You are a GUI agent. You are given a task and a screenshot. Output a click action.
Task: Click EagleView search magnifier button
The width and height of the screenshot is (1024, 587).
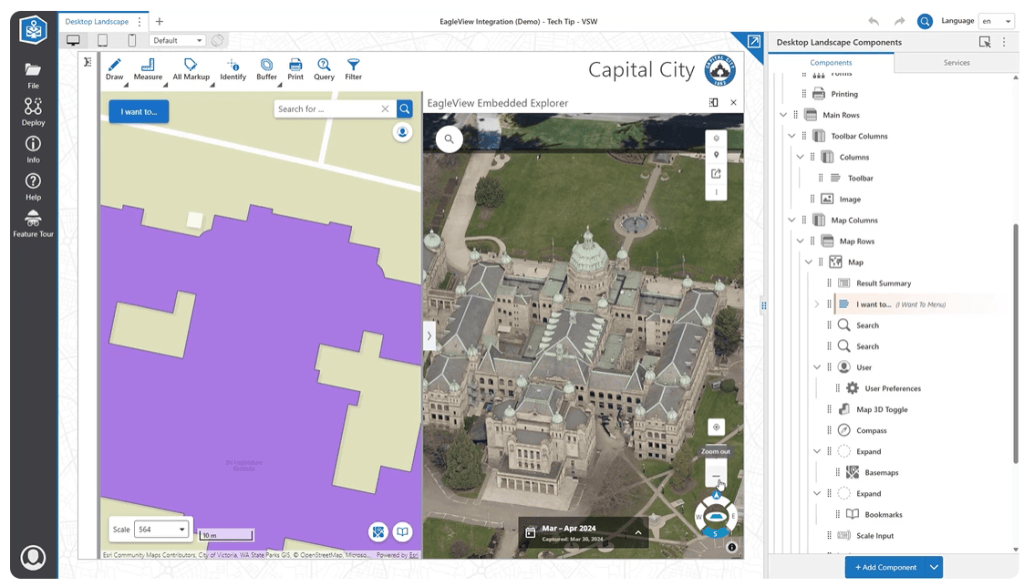449,139
